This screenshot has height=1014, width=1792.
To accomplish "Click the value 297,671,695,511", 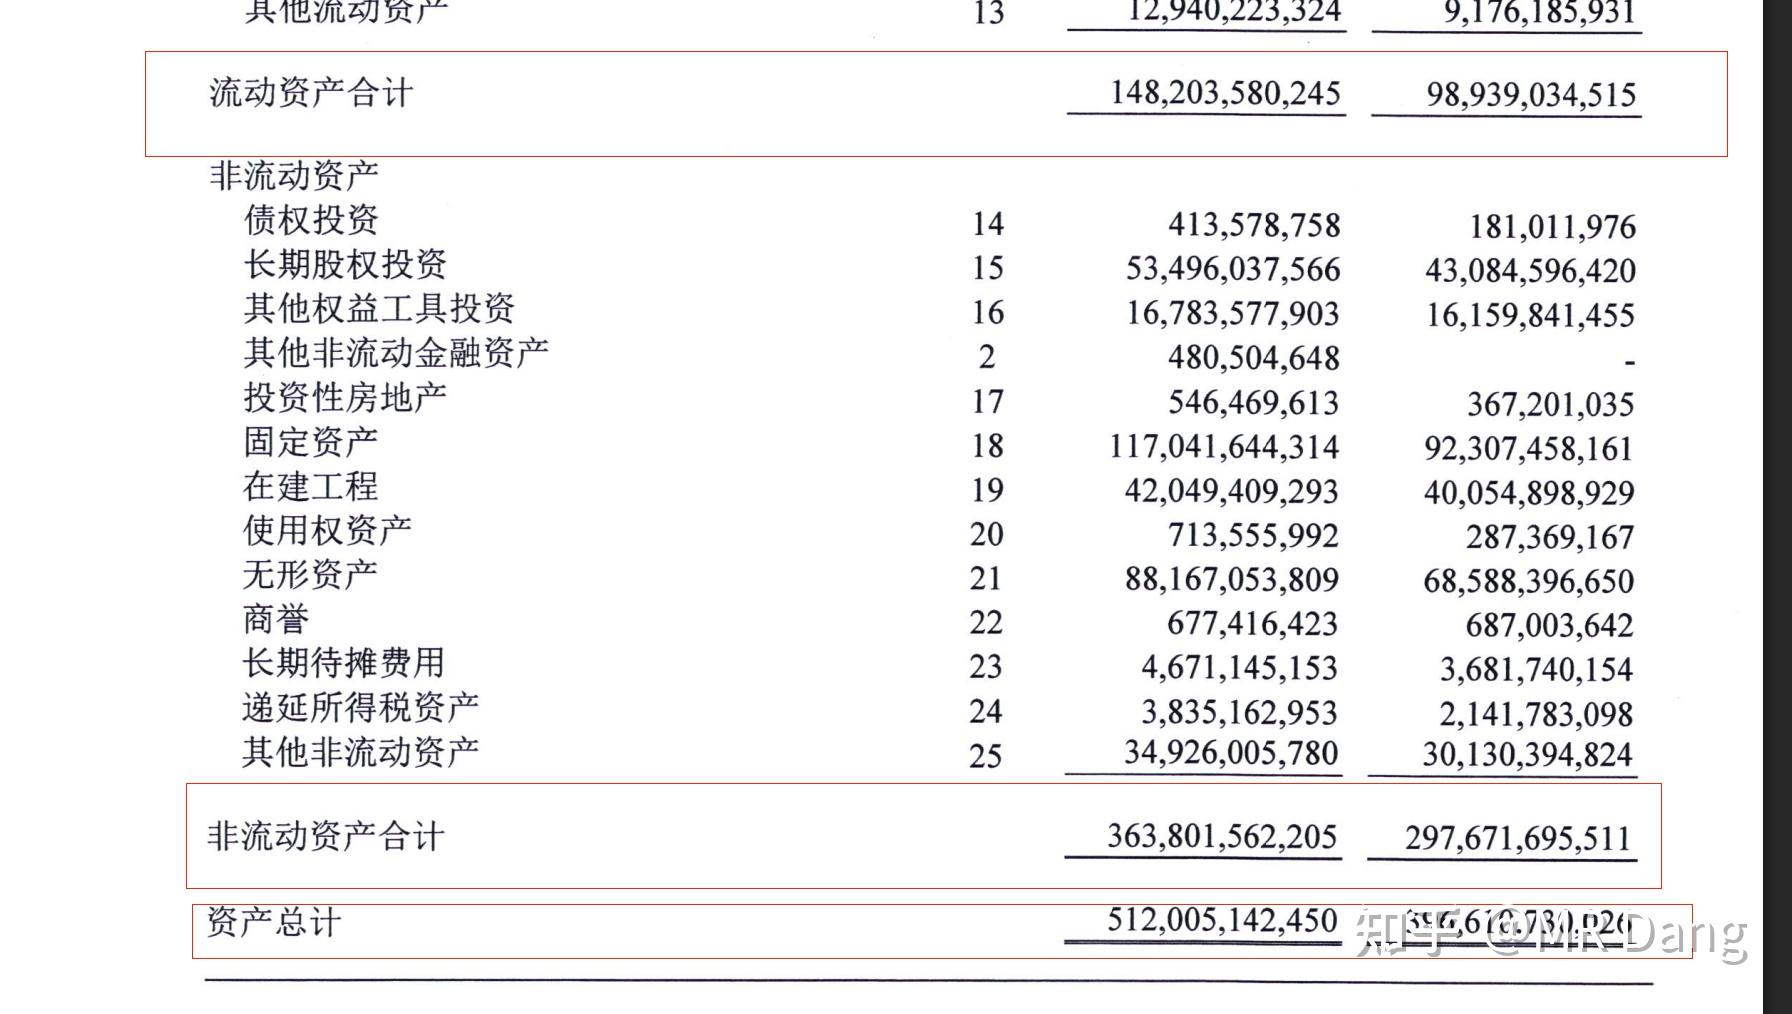I will (1518, 838).
